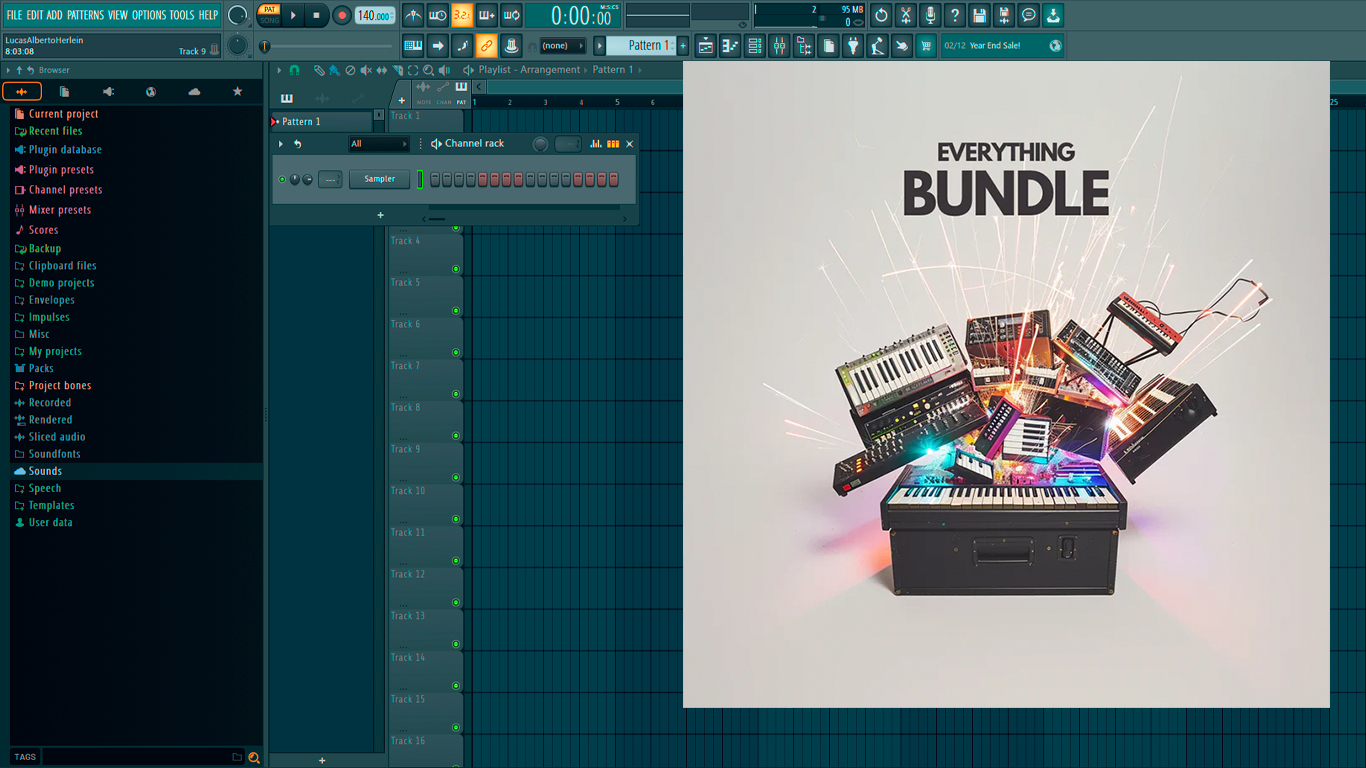Click the tempo 140.000 display
The width and height of the screenshot is (1366, 768).
375,16
